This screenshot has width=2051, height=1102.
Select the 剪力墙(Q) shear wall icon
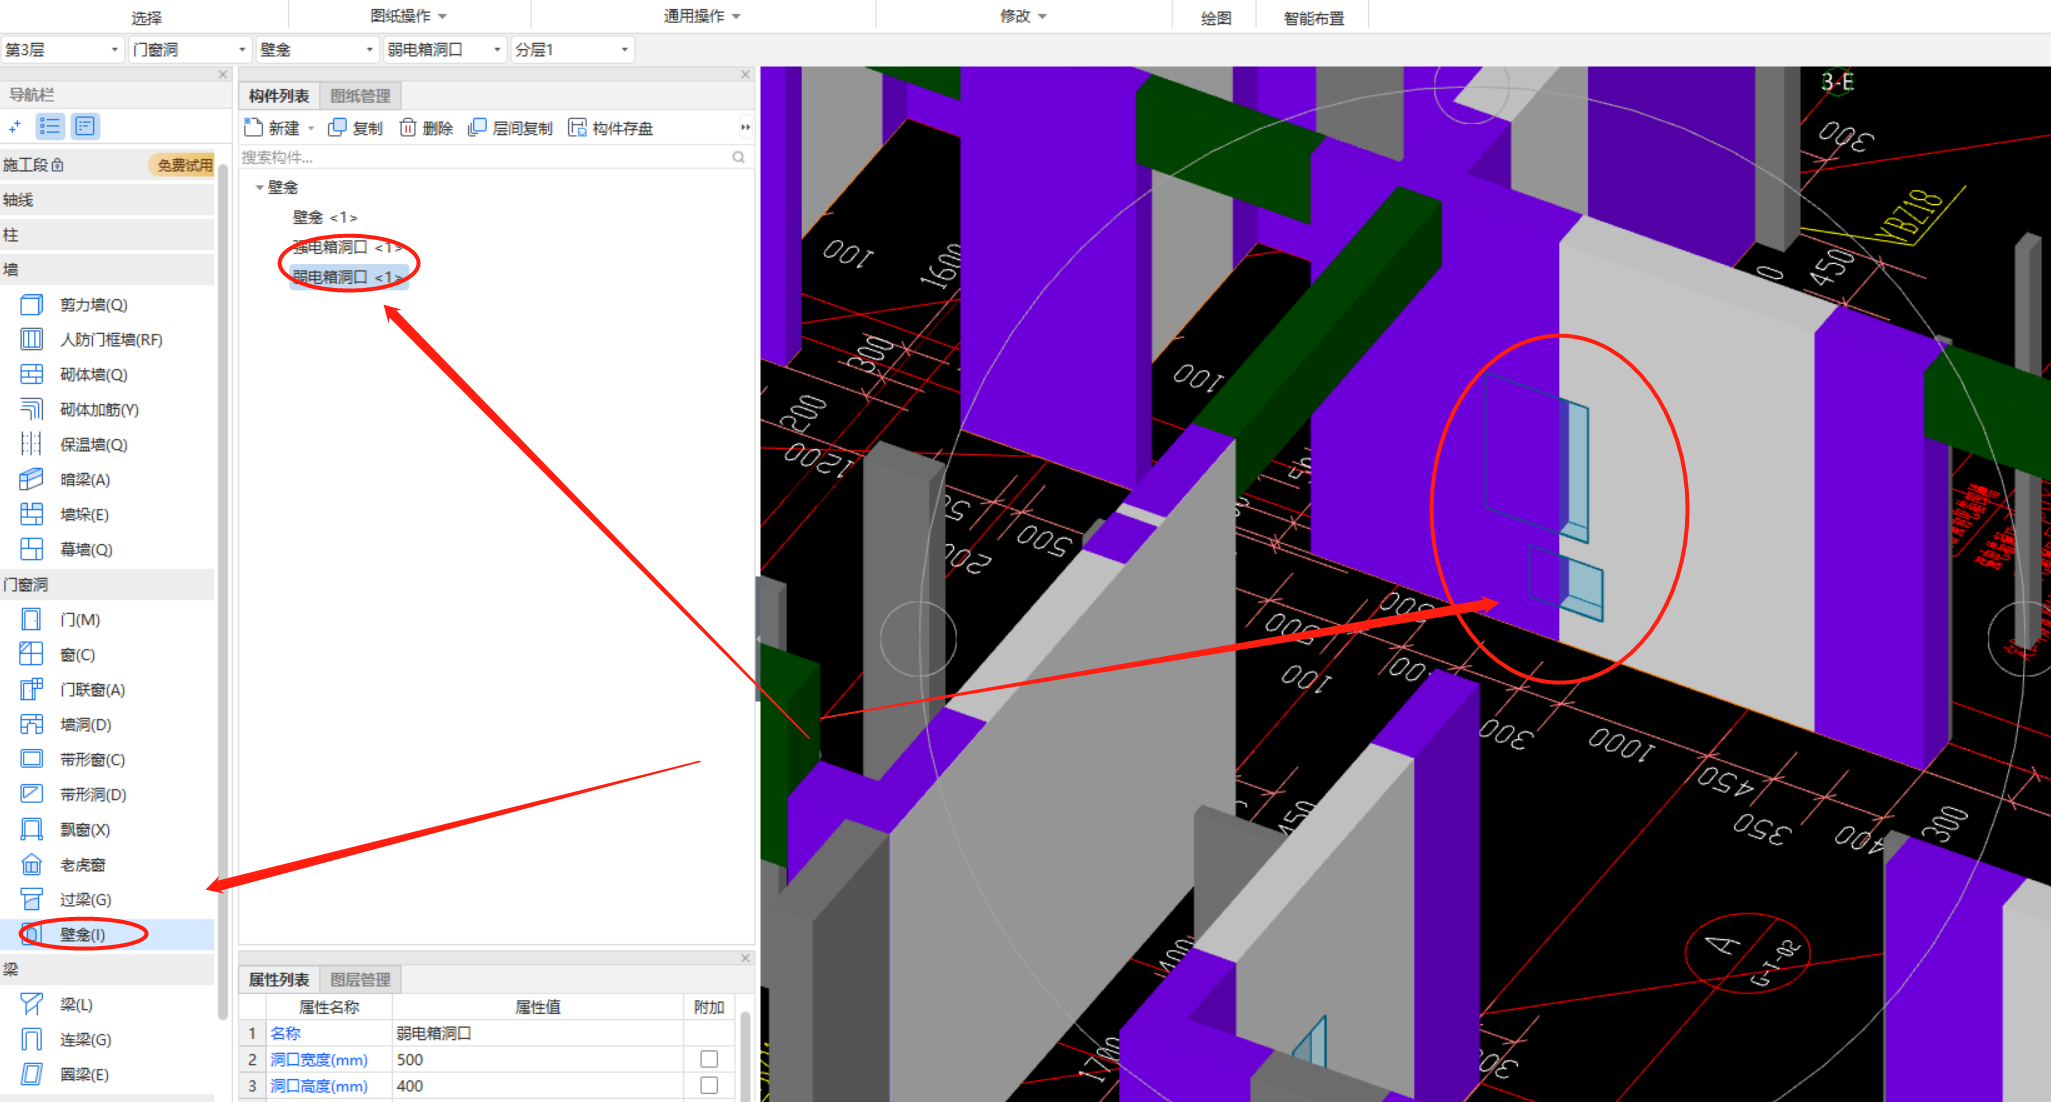32,305
